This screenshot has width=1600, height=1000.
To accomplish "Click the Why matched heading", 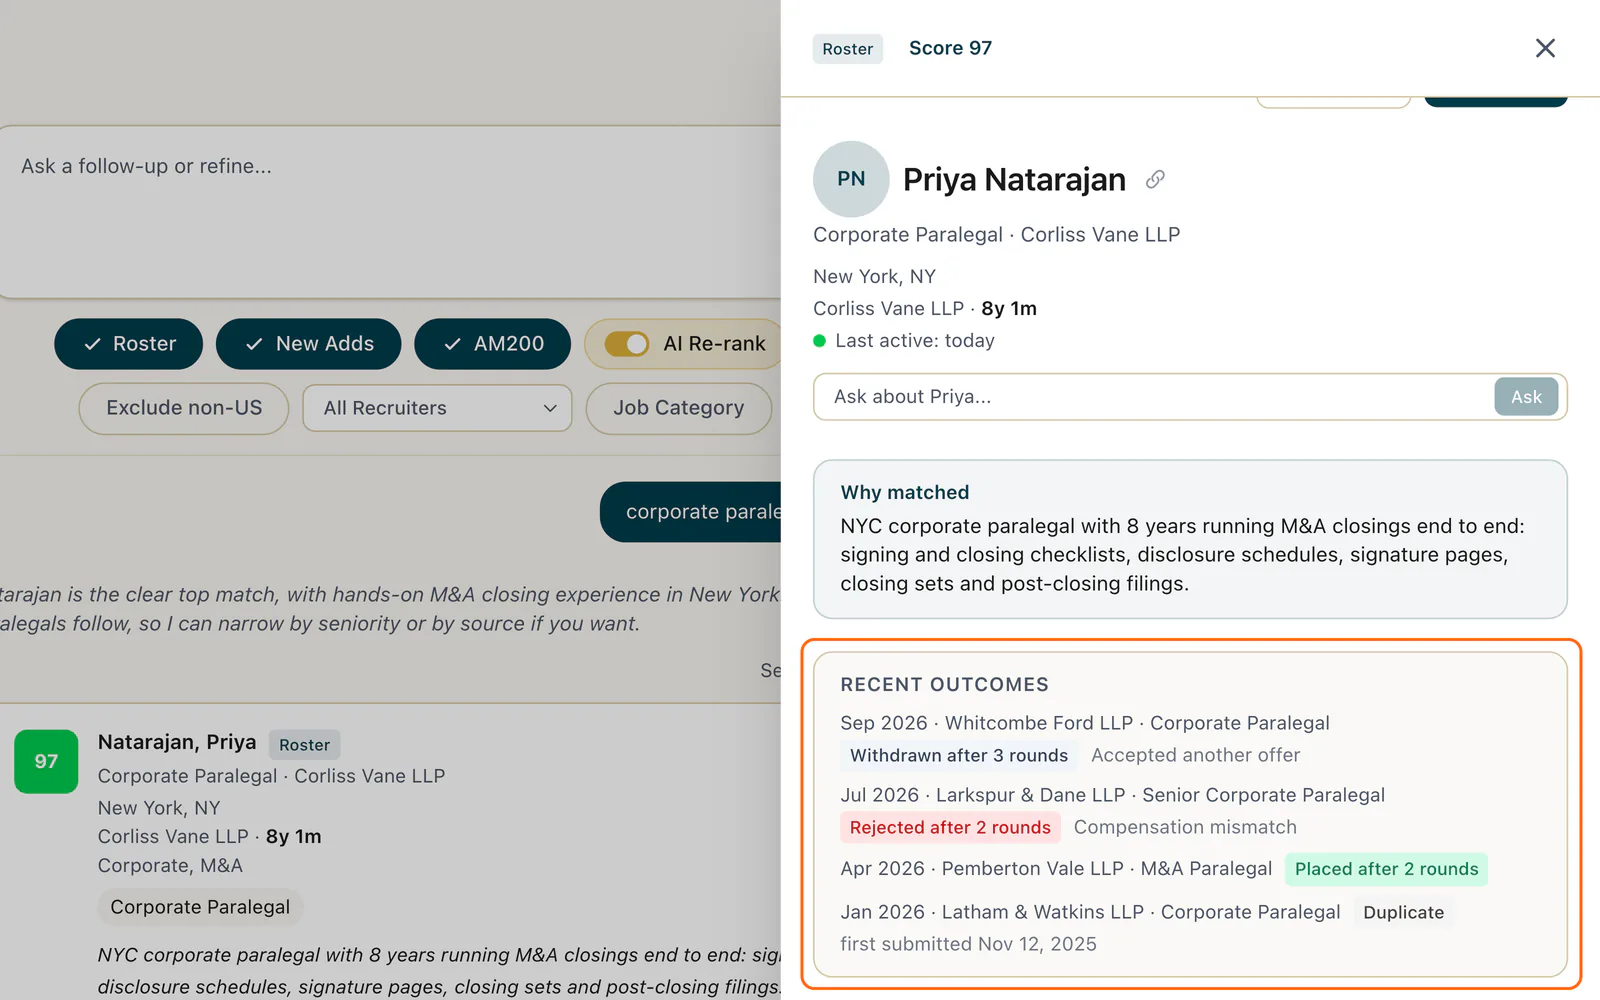I will click(x=905, y=492).
